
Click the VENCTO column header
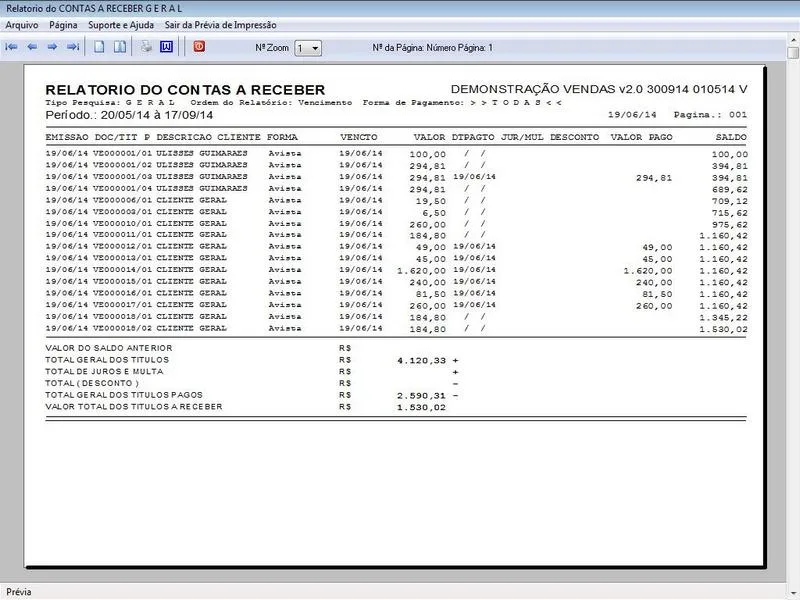(x=357, y=136)
